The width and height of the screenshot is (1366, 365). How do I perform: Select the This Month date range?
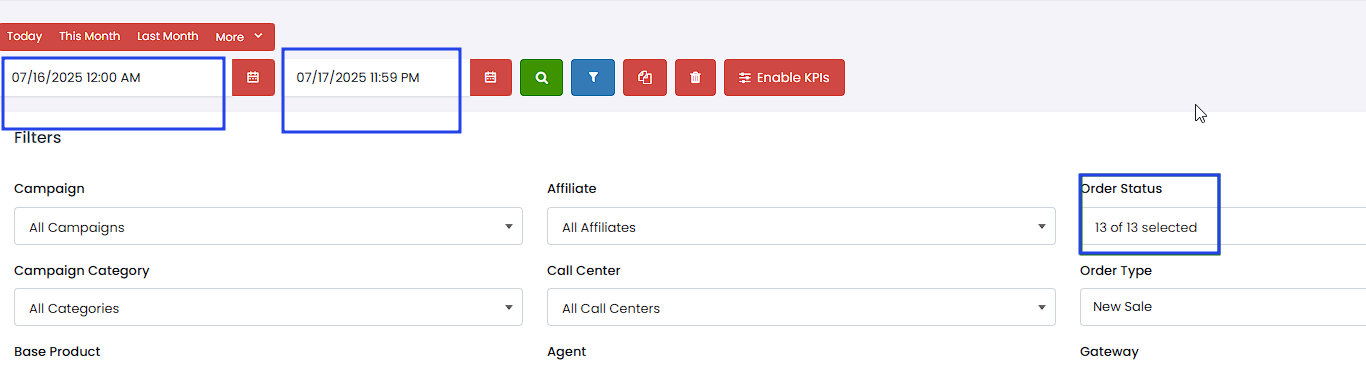89,36
